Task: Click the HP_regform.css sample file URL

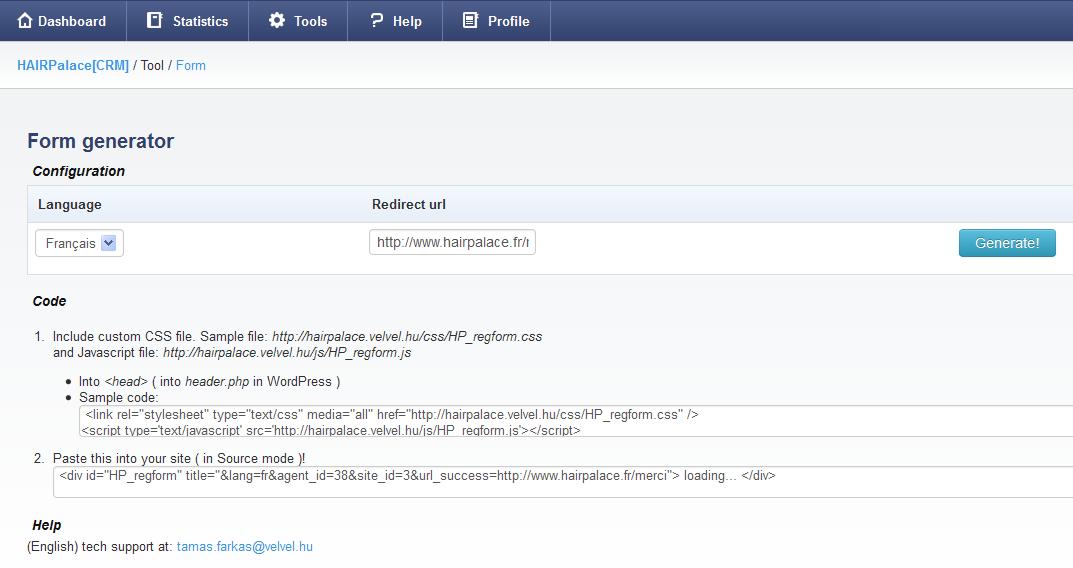Action: [x=407, y=337]
